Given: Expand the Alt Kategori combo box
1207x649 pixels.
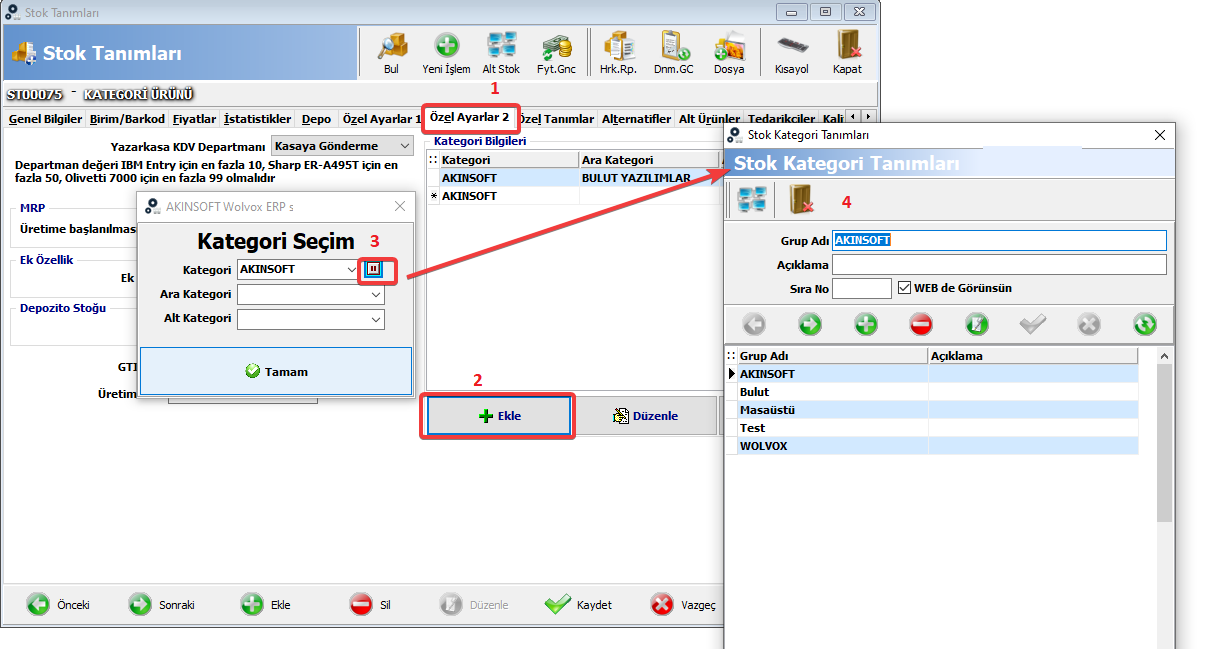Looking at the screenshot, I should 376,319.
